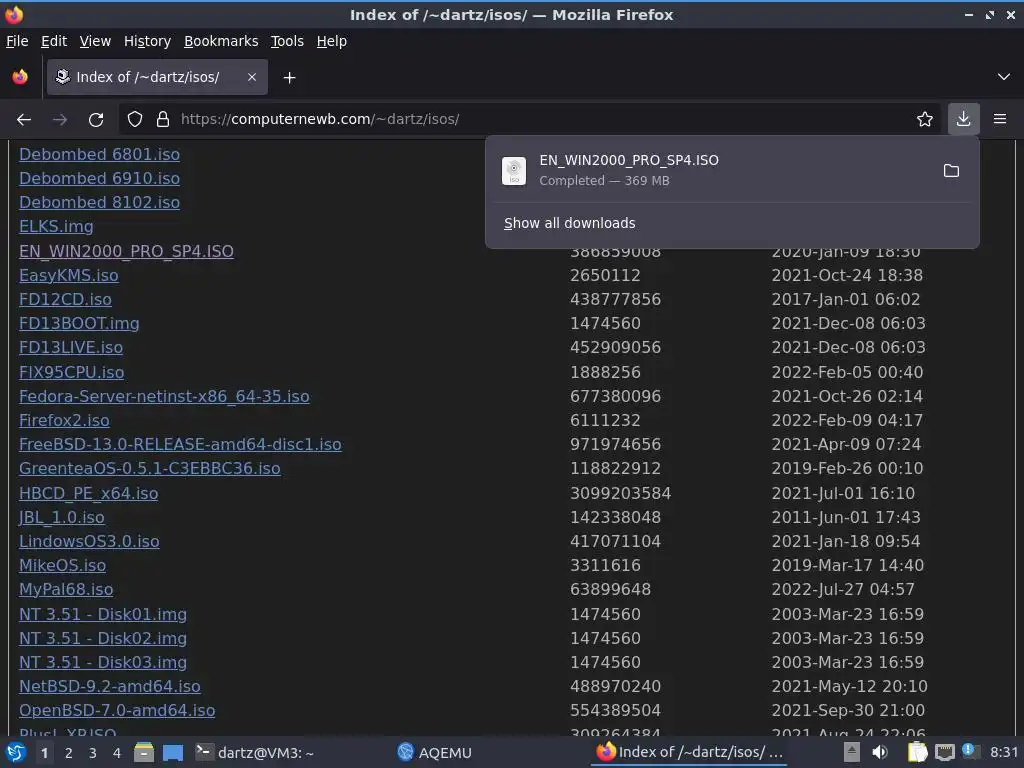
Task: Open the Bookmarks menu
Action: pyautogui.click(x=221, y=41)
